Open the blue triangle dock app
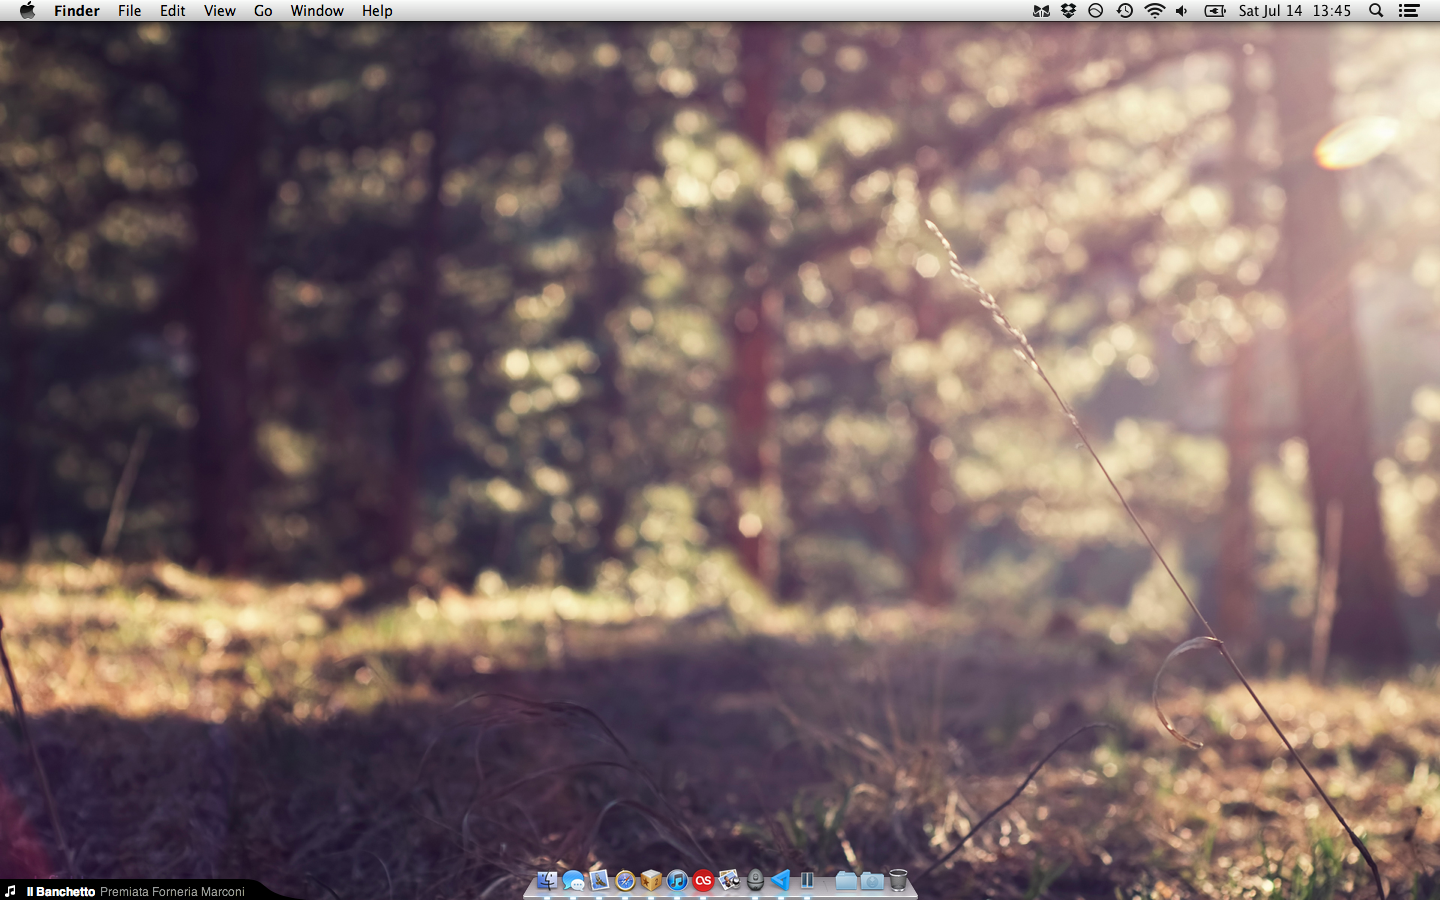Viewport: 1440px width, 900px height. click(x=781, y=880)
